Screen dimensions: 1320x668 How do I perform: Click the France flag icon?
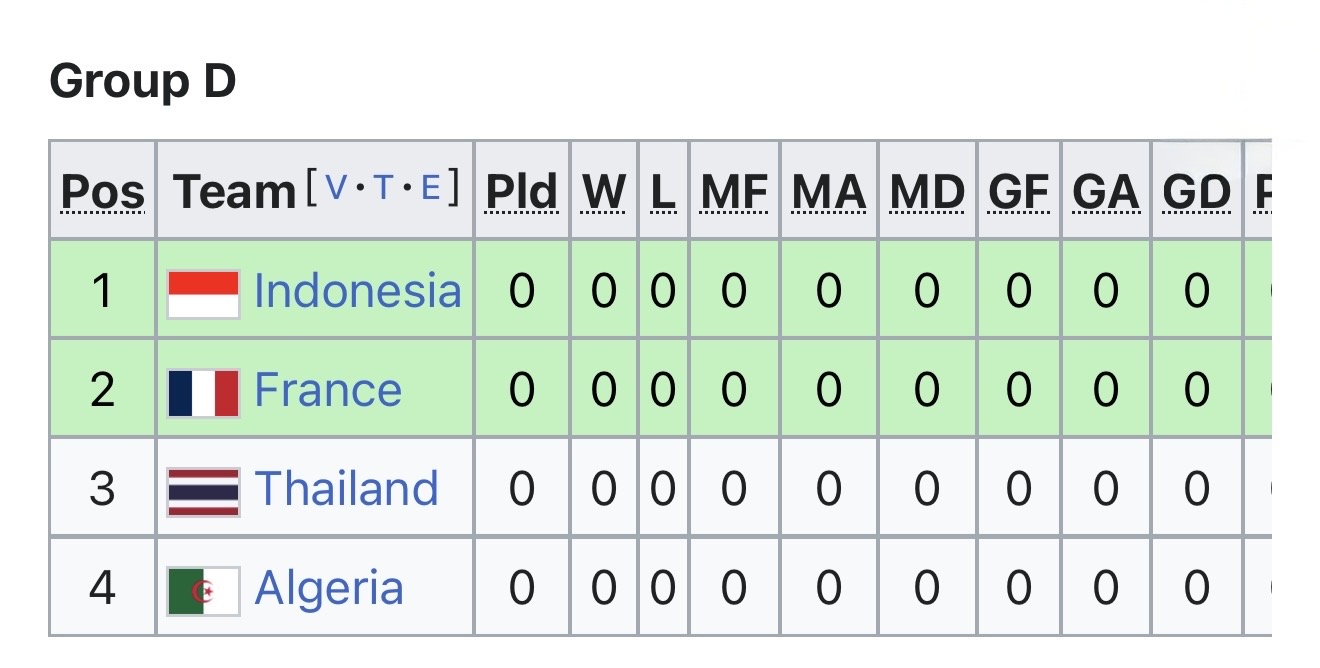click(x=203, y=392)
